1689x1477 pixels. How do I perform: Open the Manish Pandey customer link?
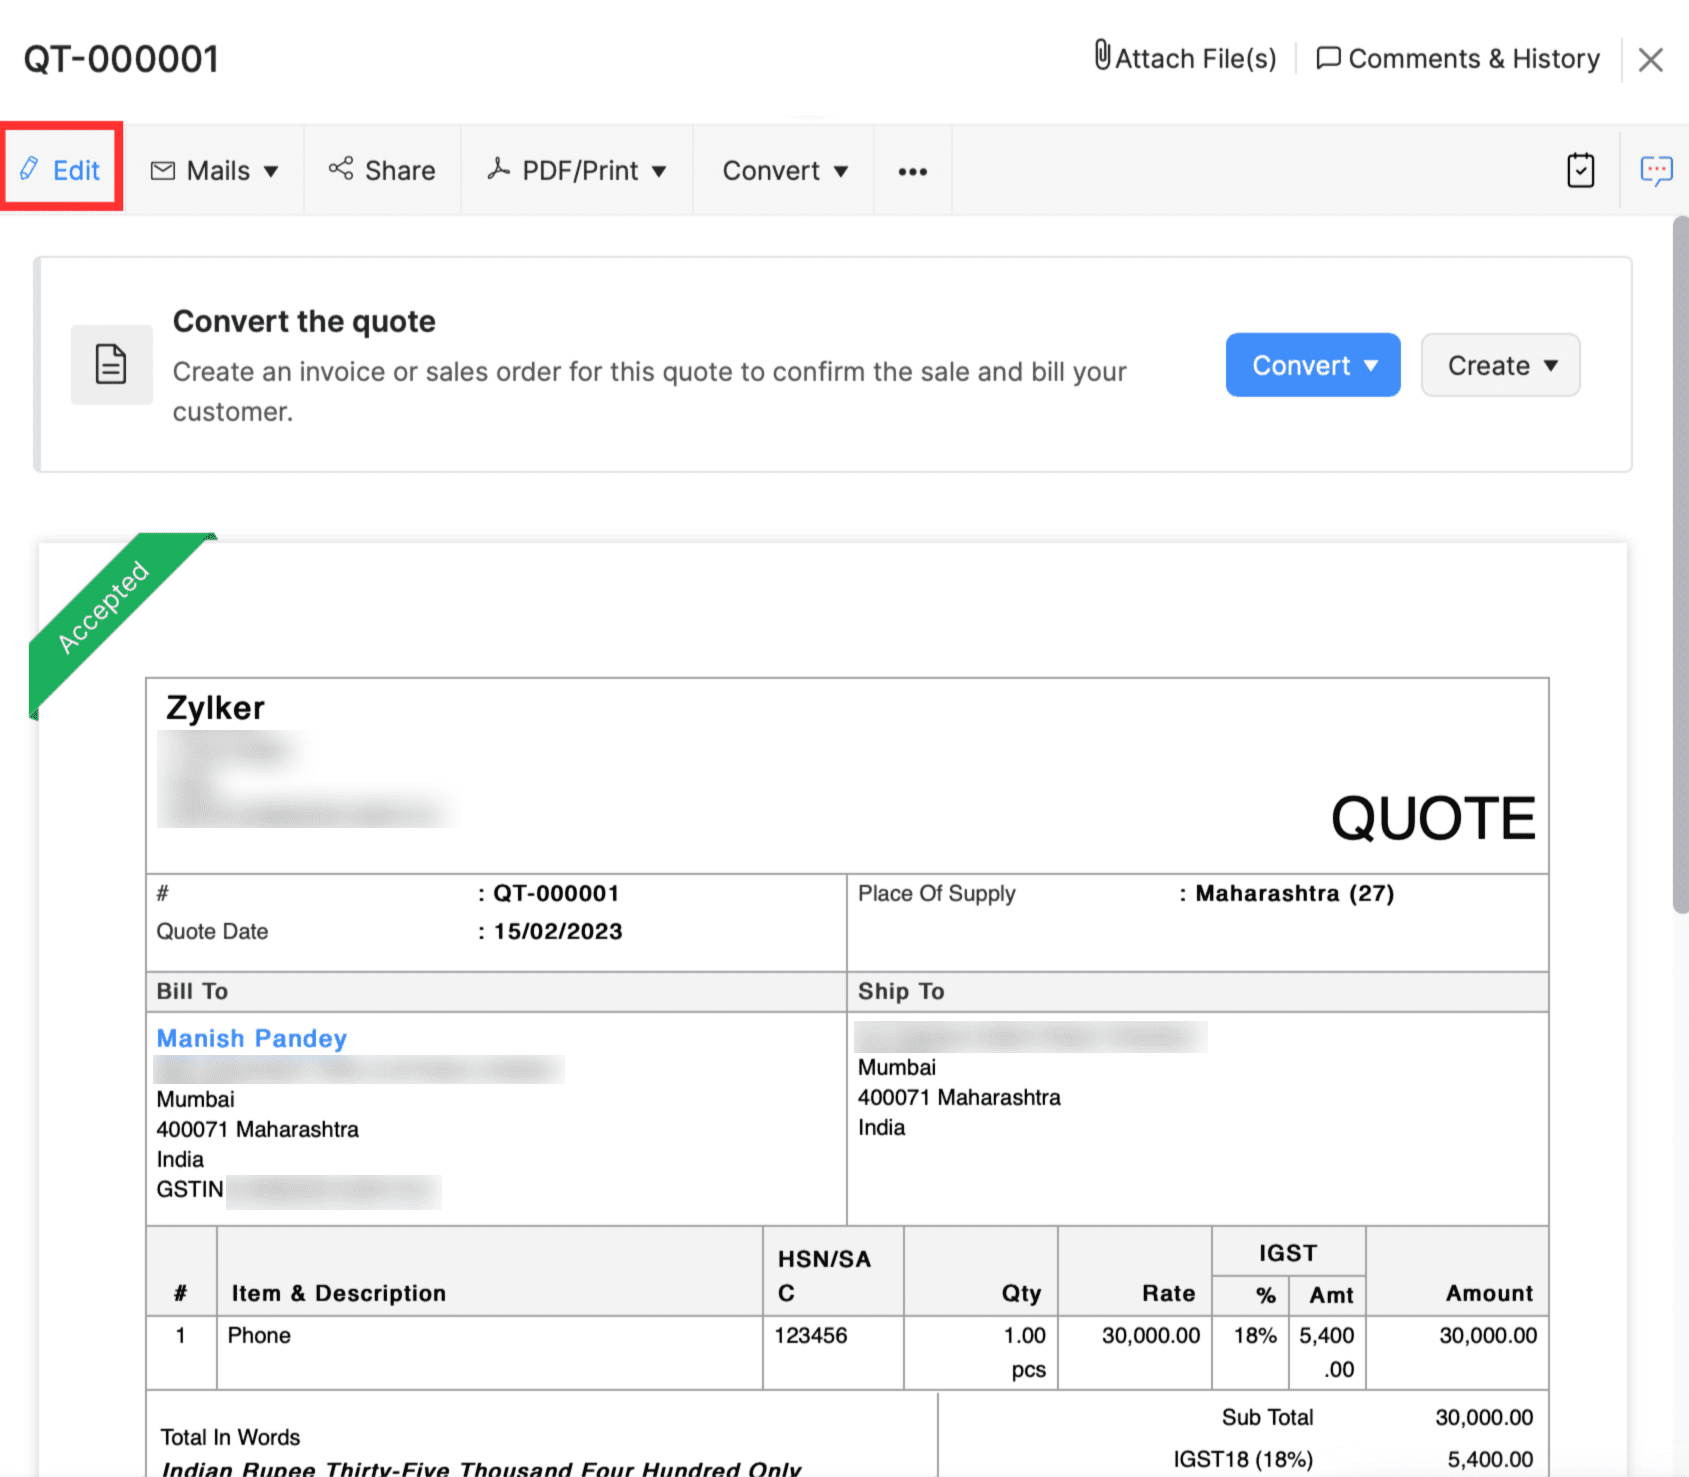[x=252, y=1038]
